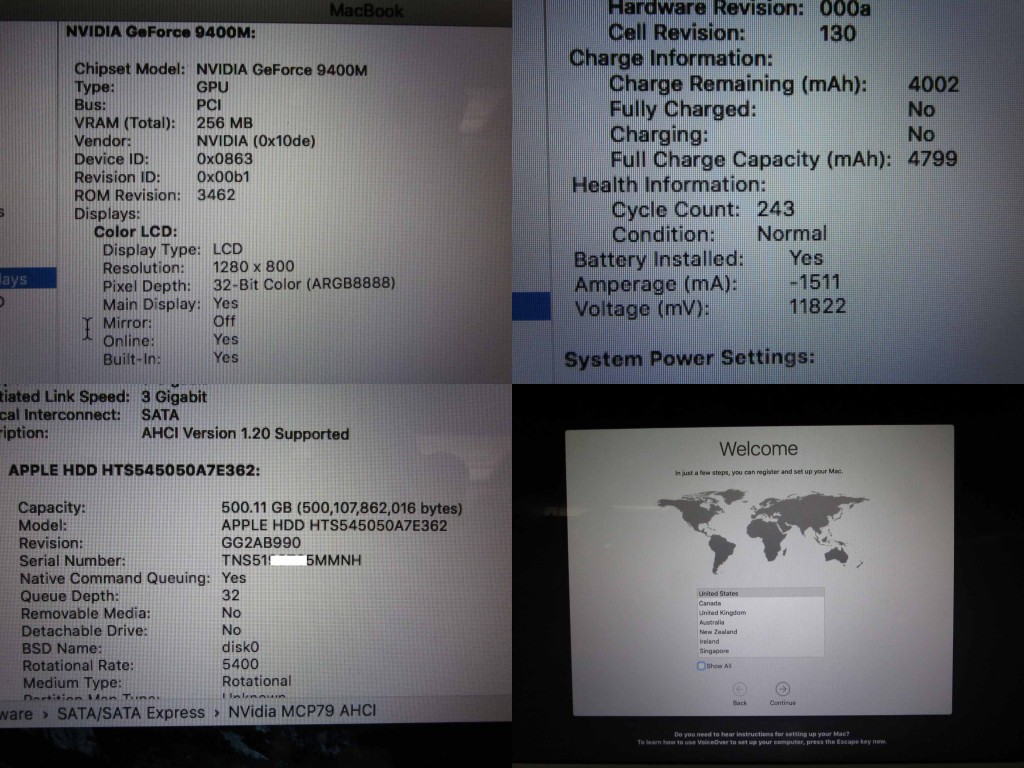Click the Condition value Normal
Viewport: 1024px width, 768px height.
click(x=792, y=234)
